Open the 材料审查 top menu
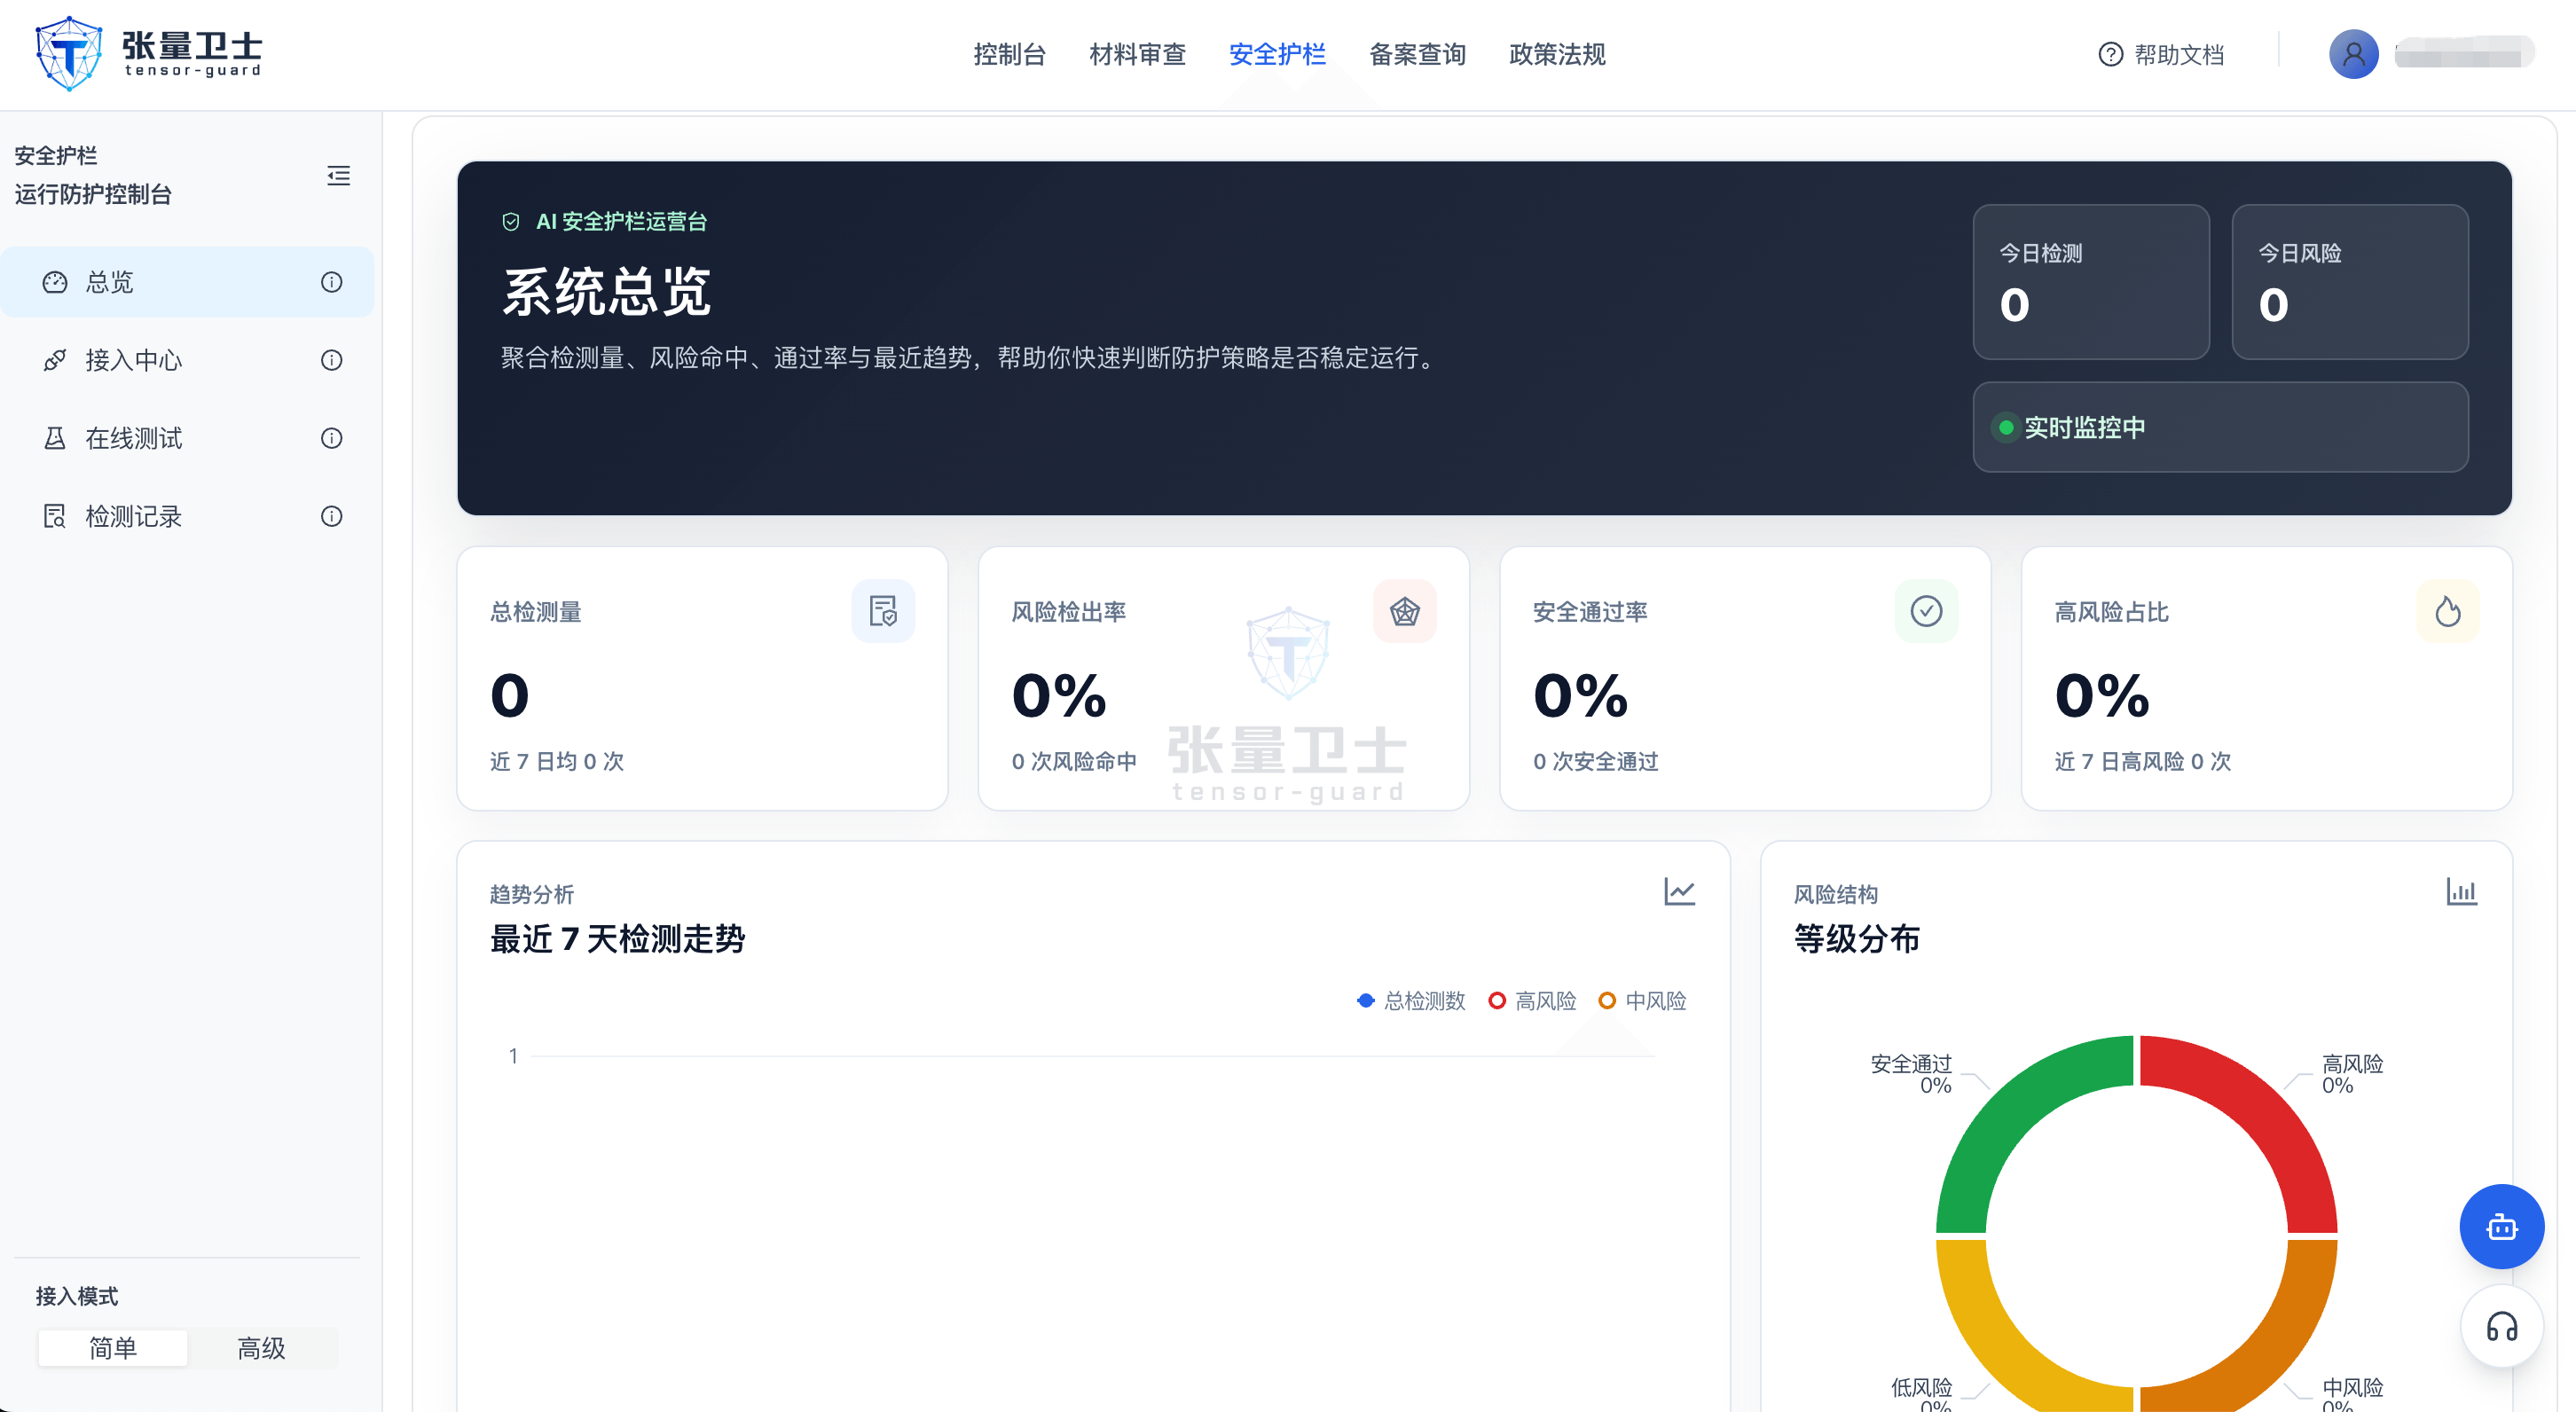The height and width of the screenshot is (1412, 2576). [1138, 54]
